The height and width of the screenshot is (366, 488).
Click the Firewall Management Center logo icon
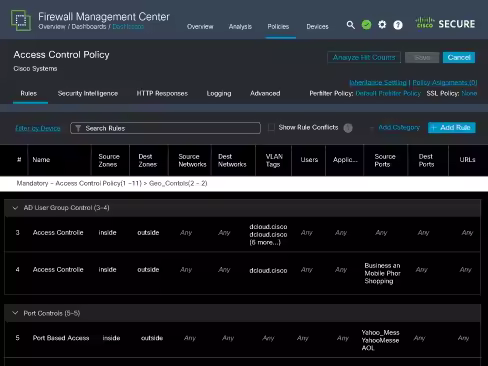(21, 20)
